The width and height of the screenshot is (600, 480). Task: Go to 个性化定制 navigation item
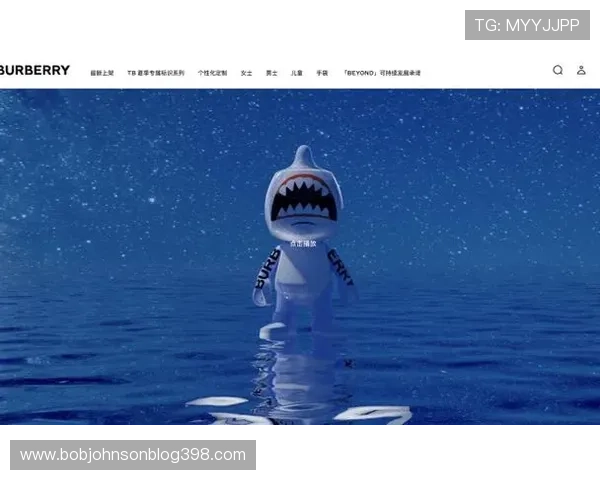212,73
